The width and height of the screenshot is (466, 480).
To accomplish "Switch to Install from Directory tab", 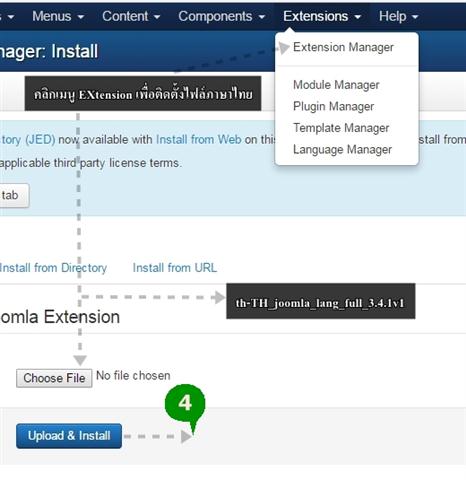I will point(53,268).
